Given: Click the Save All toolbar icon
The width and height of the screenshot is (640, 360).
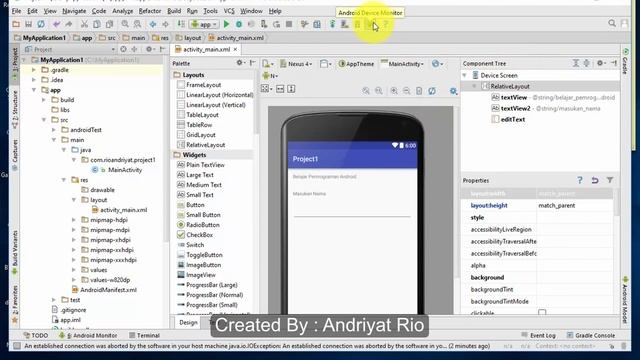Looking at the screenshot, I should [x=28, y=24].
